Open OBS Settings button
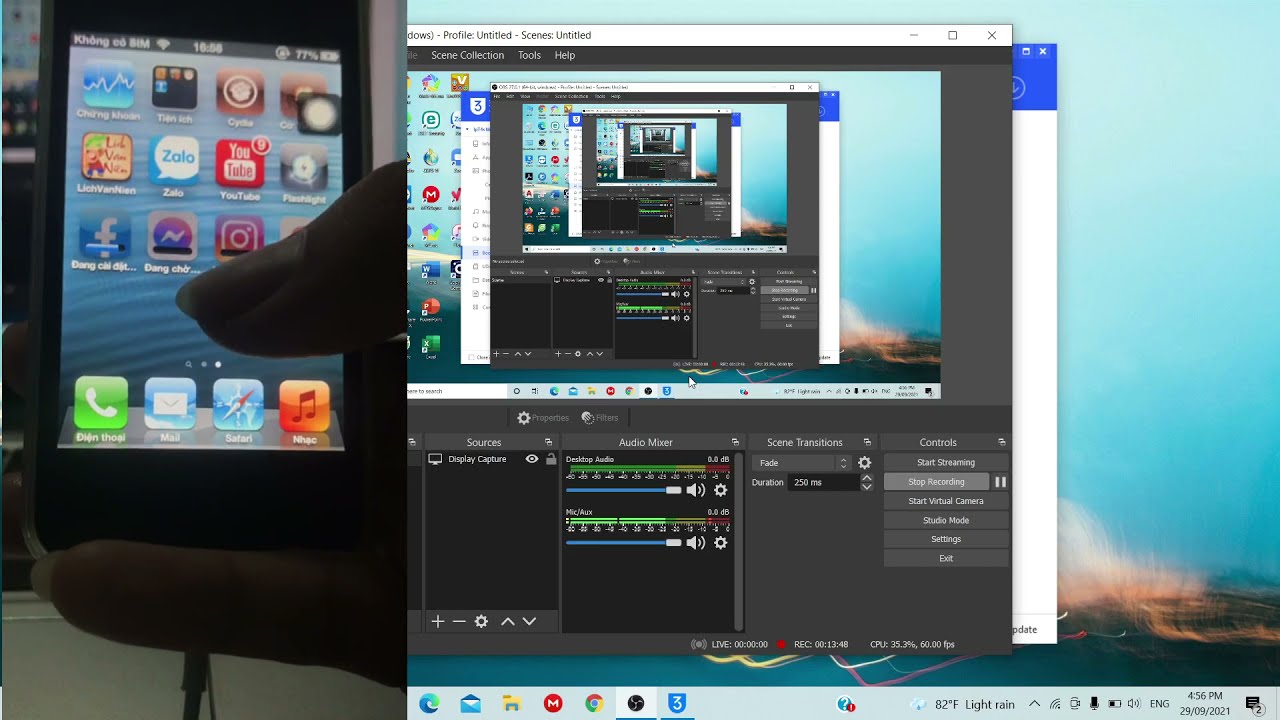This screenshot has width=1280, height=720. 946,539
